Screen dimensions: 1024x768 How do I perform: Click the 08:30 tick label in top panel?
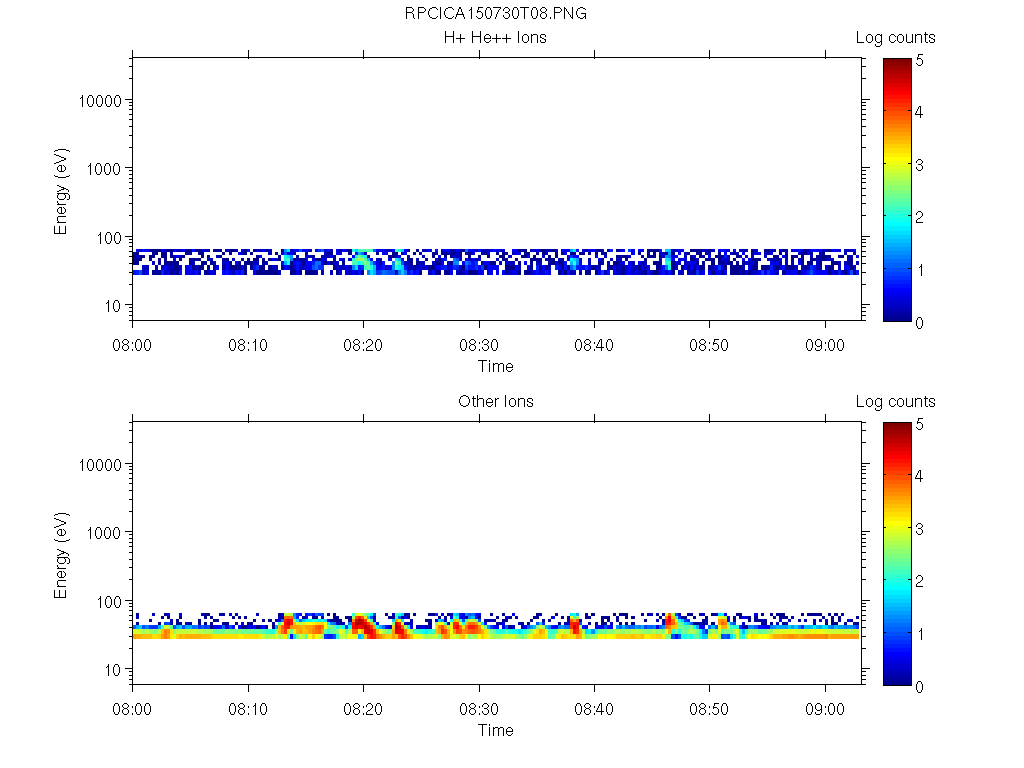pos(479,345)
